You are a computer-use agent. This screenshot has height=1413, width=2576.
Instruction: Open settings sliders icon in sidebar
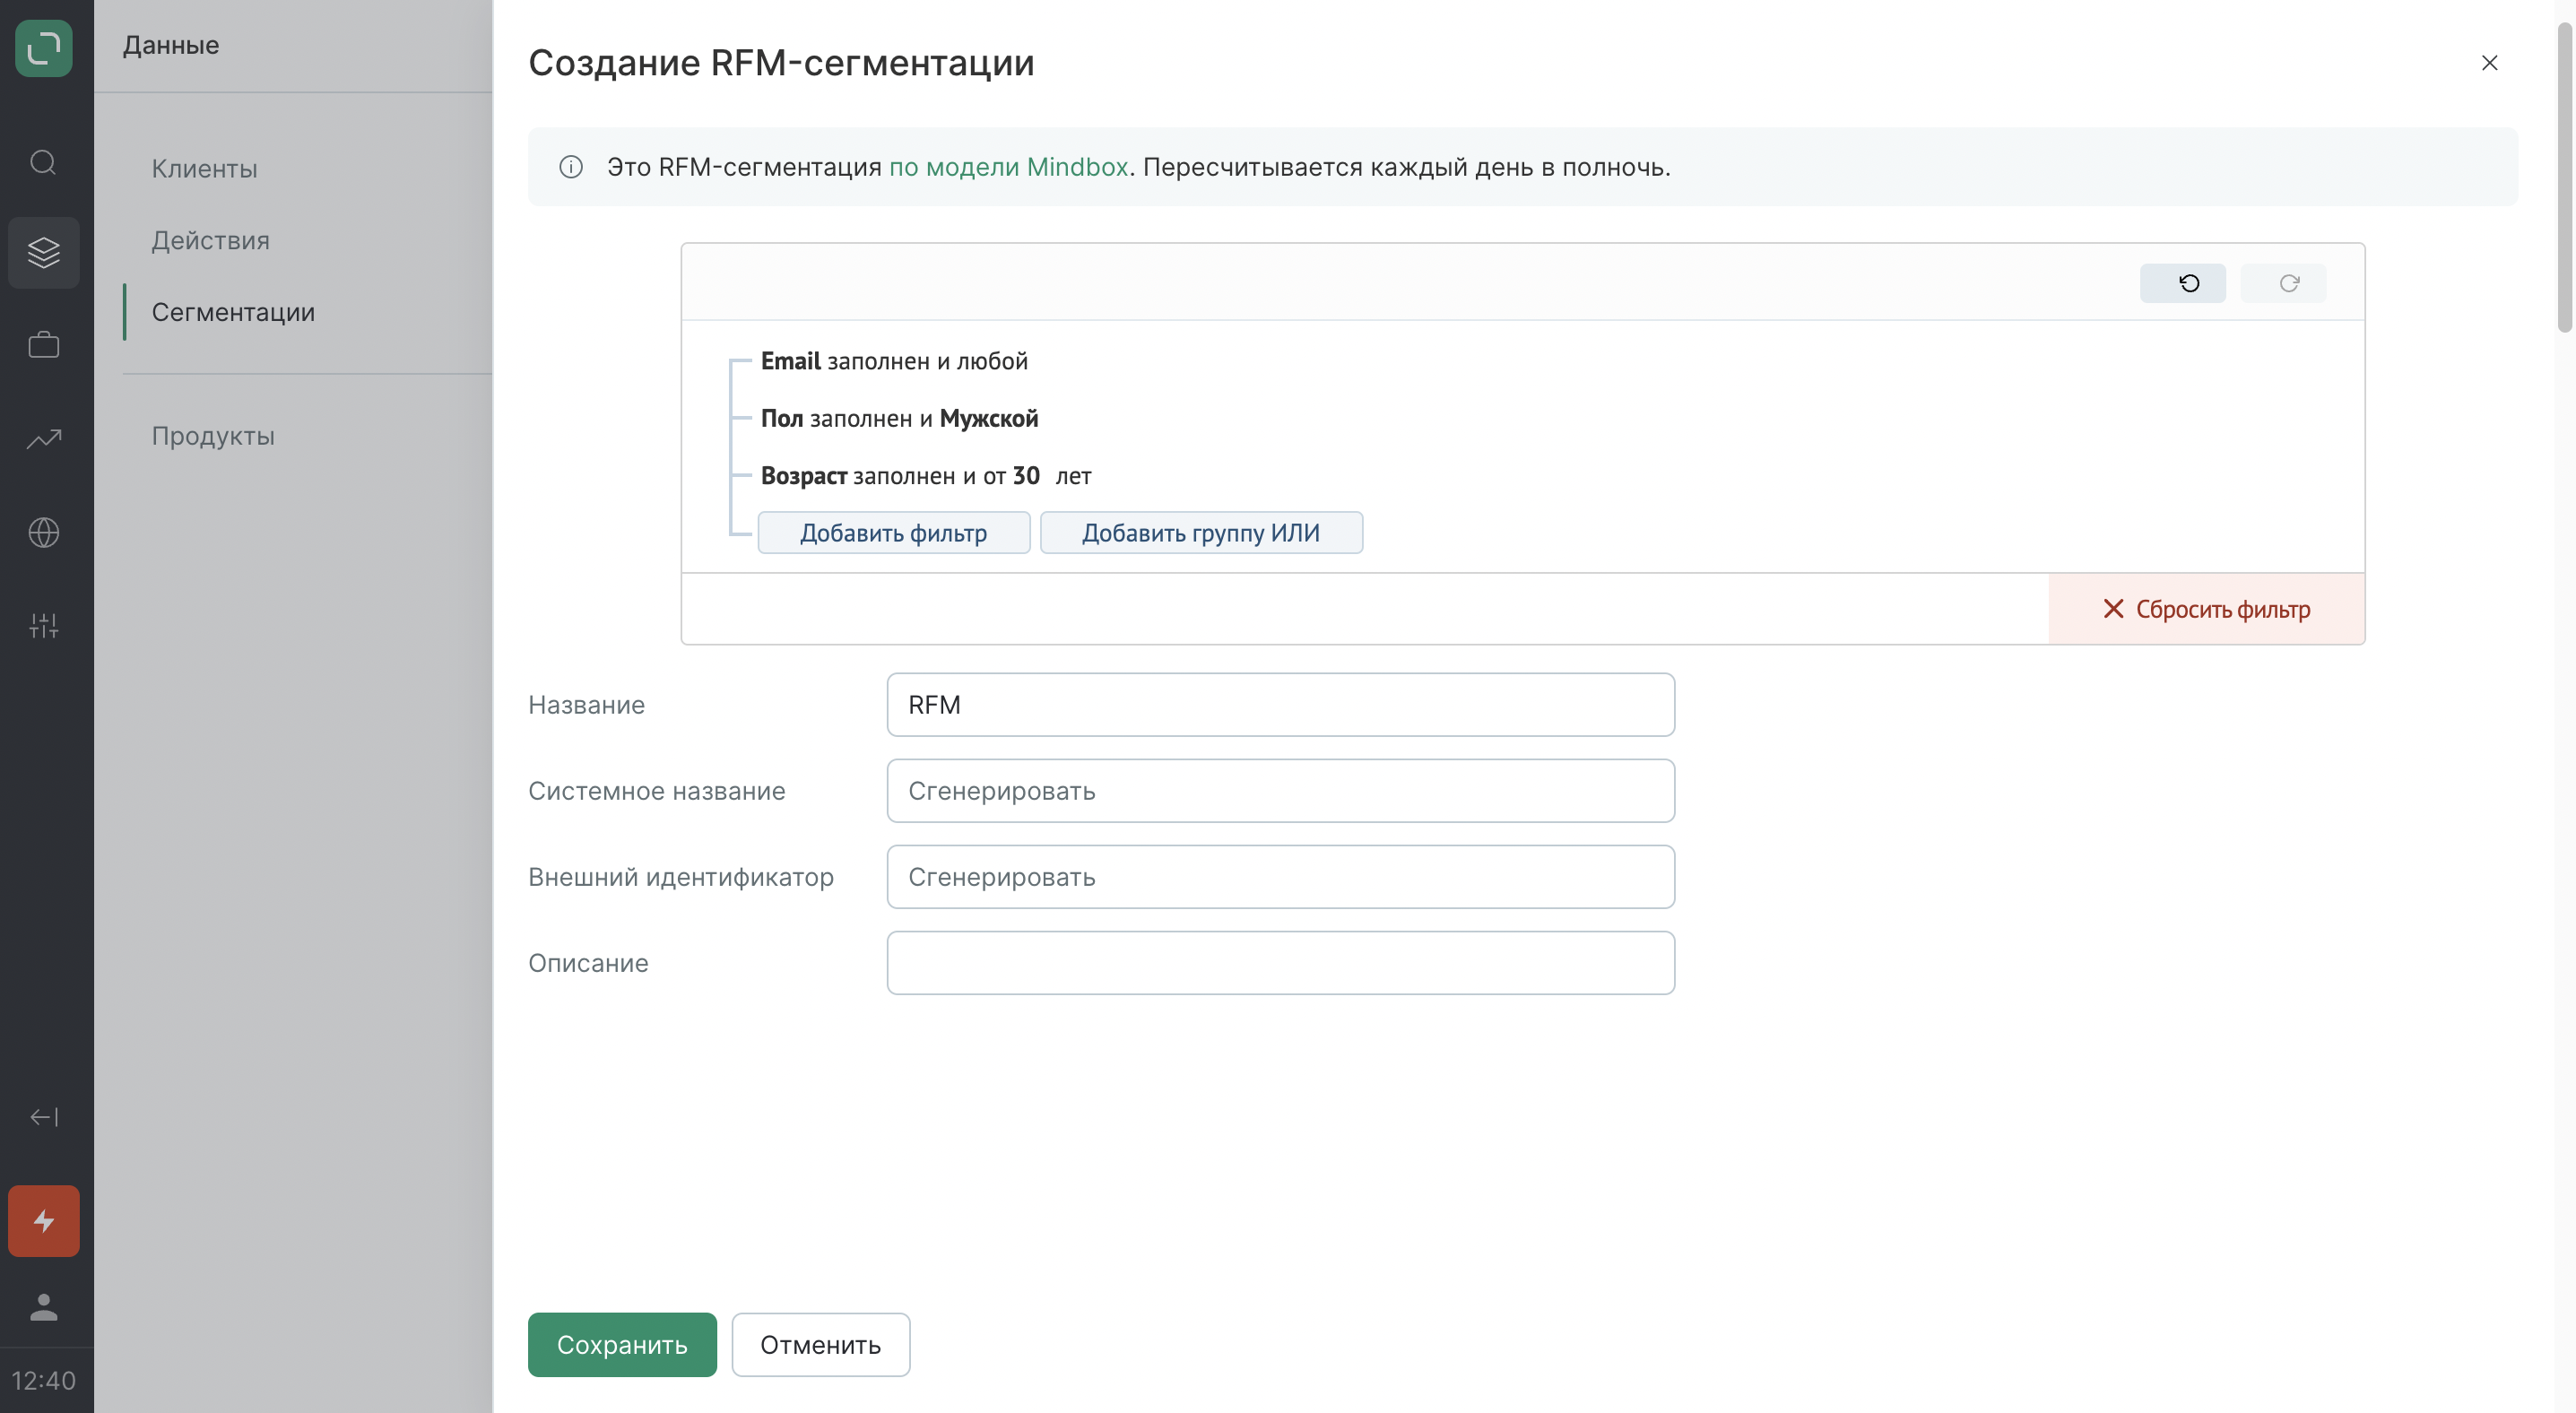tap(44, 625)
